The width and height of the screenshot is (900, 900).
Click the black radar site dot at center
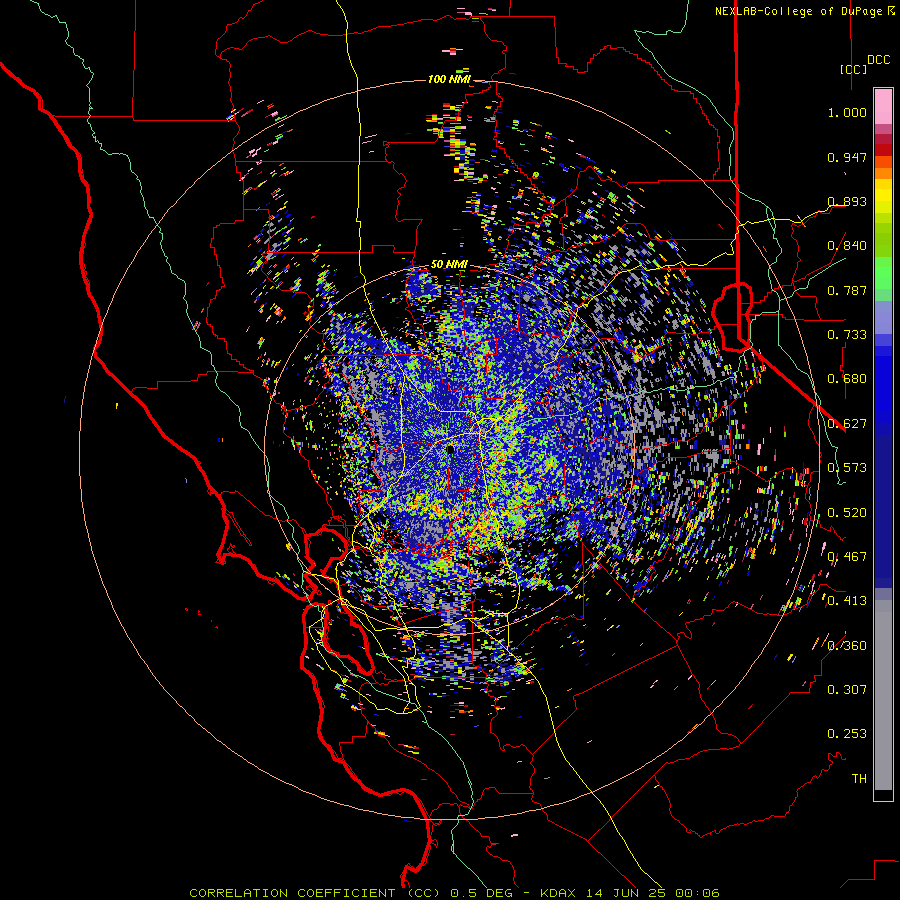(x=450, y=449)
